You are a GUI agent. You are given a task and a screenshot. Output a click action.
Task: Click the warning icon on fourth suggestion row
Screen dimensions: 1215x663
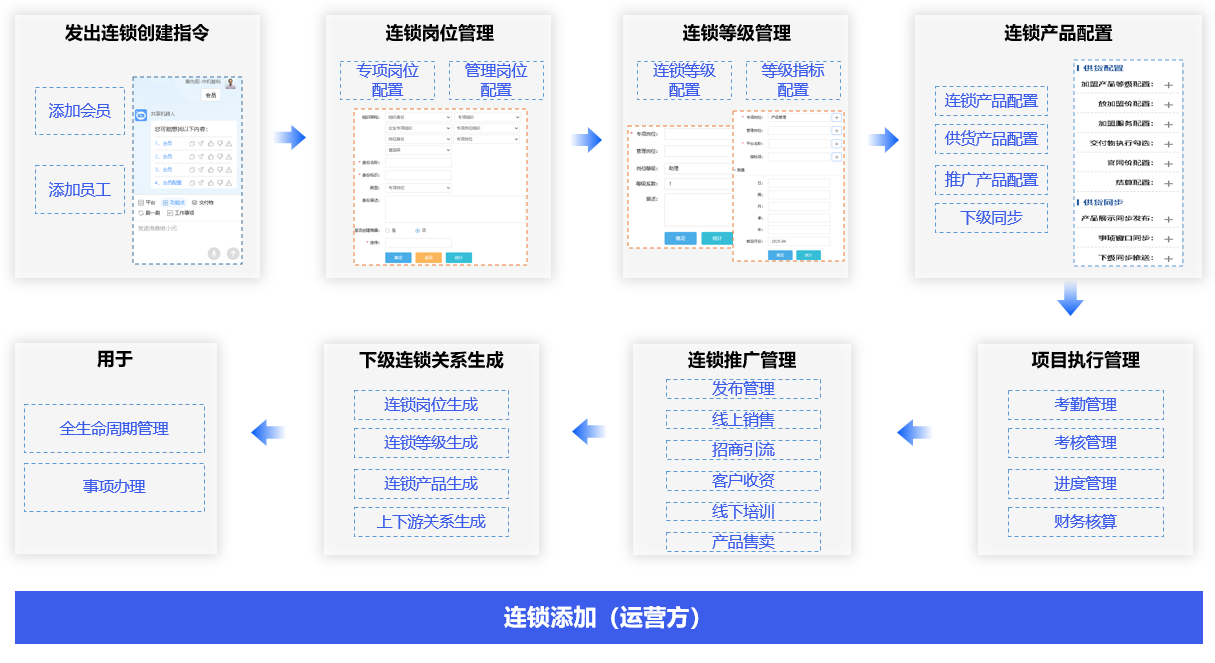click(229, 182)
